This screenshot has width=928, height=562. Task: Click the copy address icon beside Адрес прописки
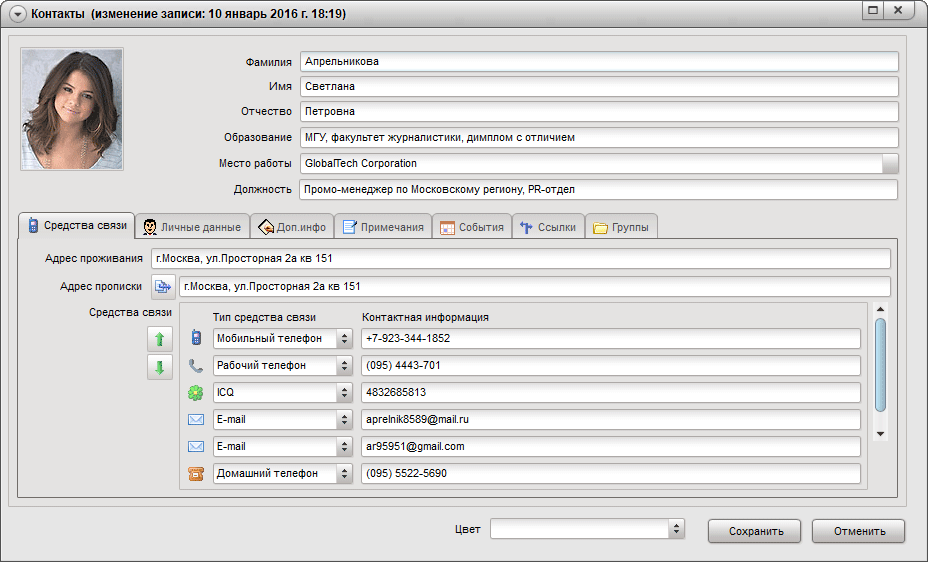(x=163, y=287)
